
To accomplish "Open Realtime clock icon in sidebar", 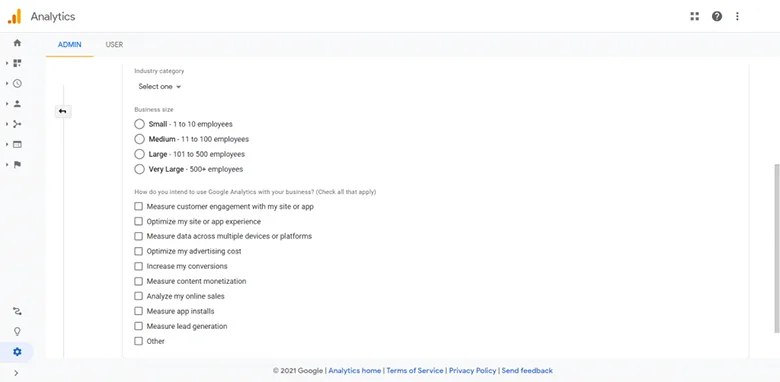I will tap(17, 84).
